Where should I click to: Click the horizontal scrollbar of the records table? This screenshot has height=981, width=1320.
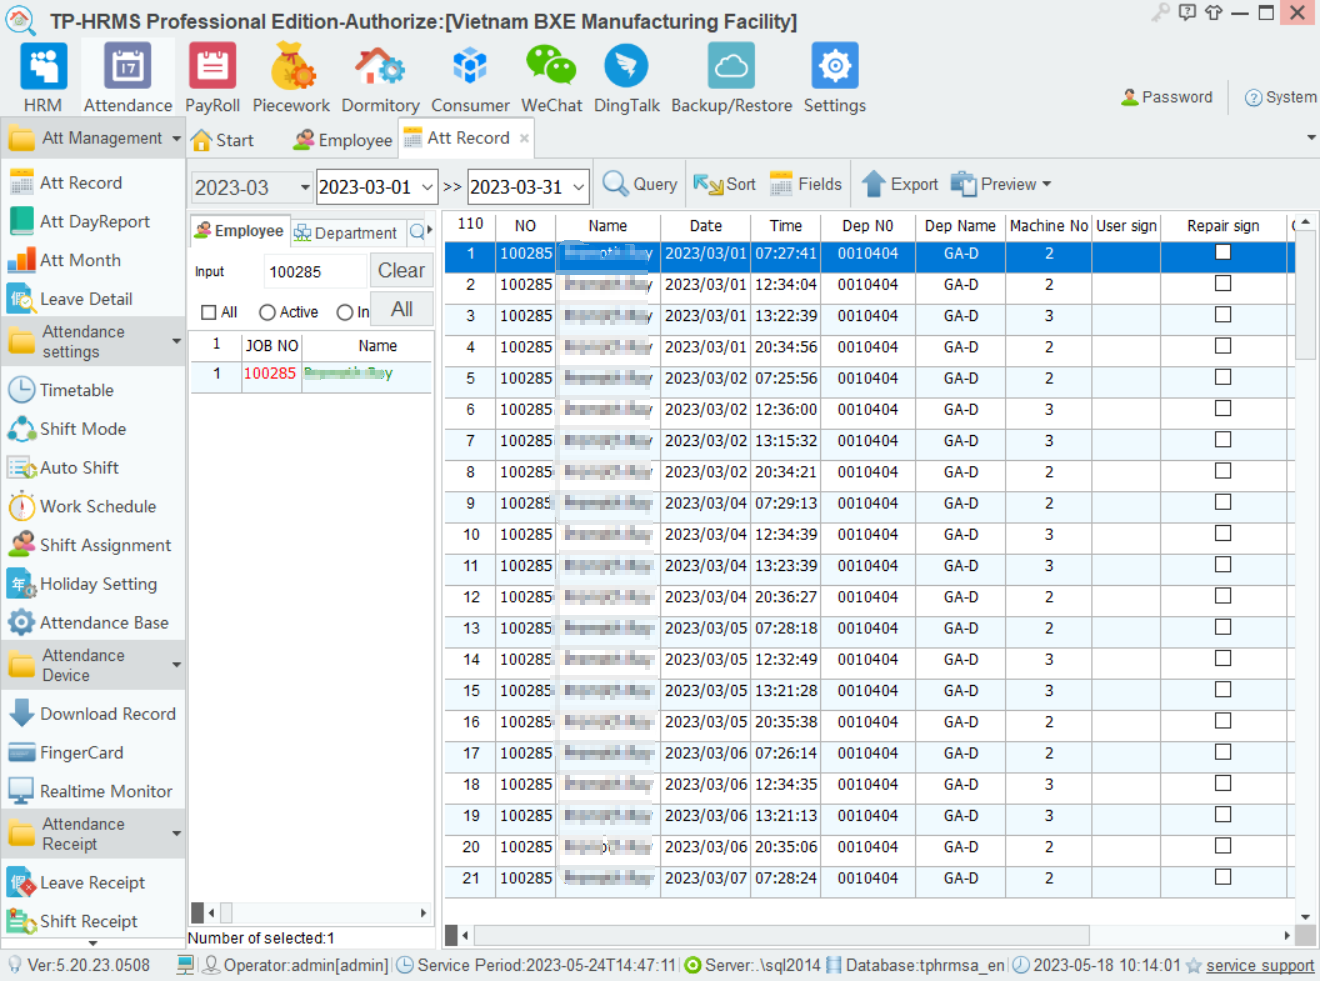coord(782,935)
